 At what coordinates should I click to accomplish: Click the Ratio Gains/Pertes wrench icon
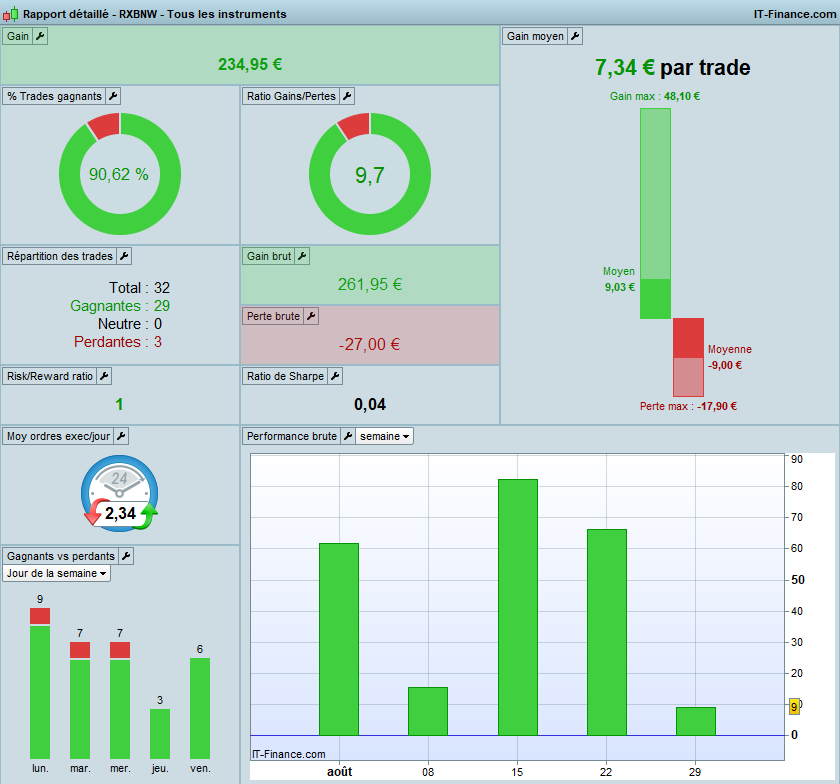[x=347, y=96]
